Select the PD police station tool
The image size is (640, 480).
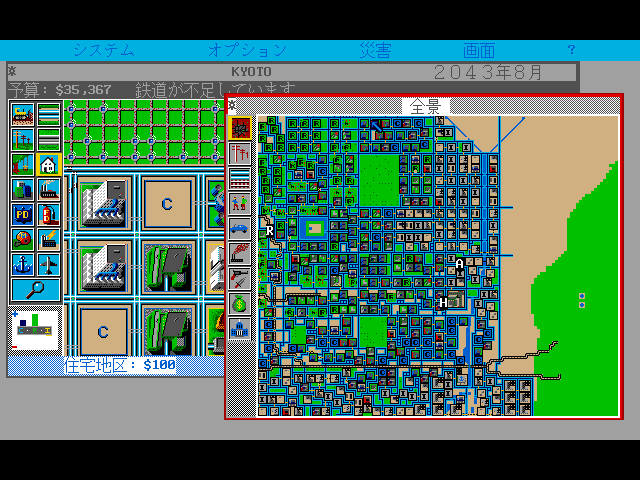click(23, 215)
